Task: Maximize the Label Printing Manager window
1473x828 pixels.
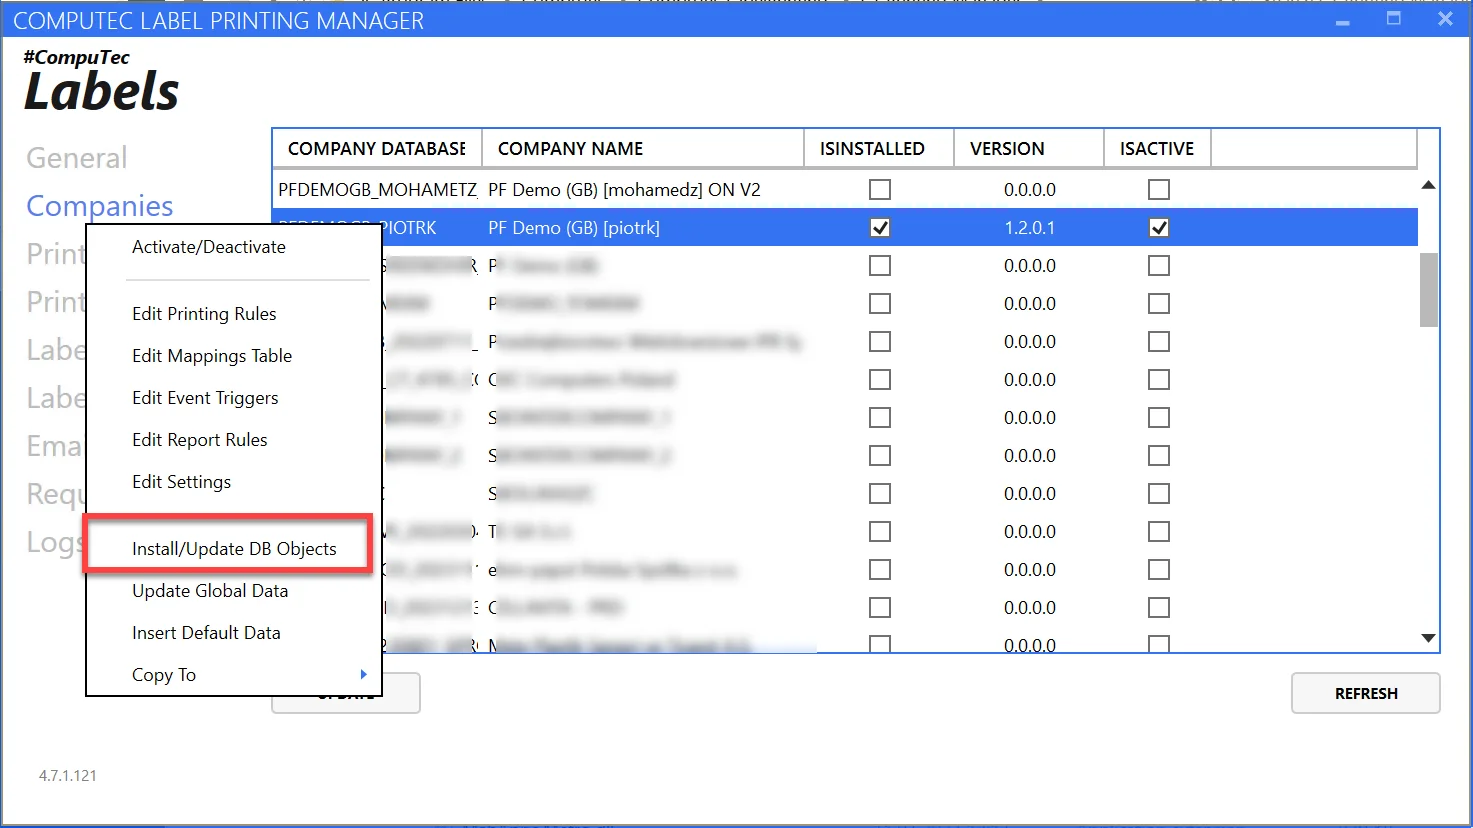Action: 1393,19
